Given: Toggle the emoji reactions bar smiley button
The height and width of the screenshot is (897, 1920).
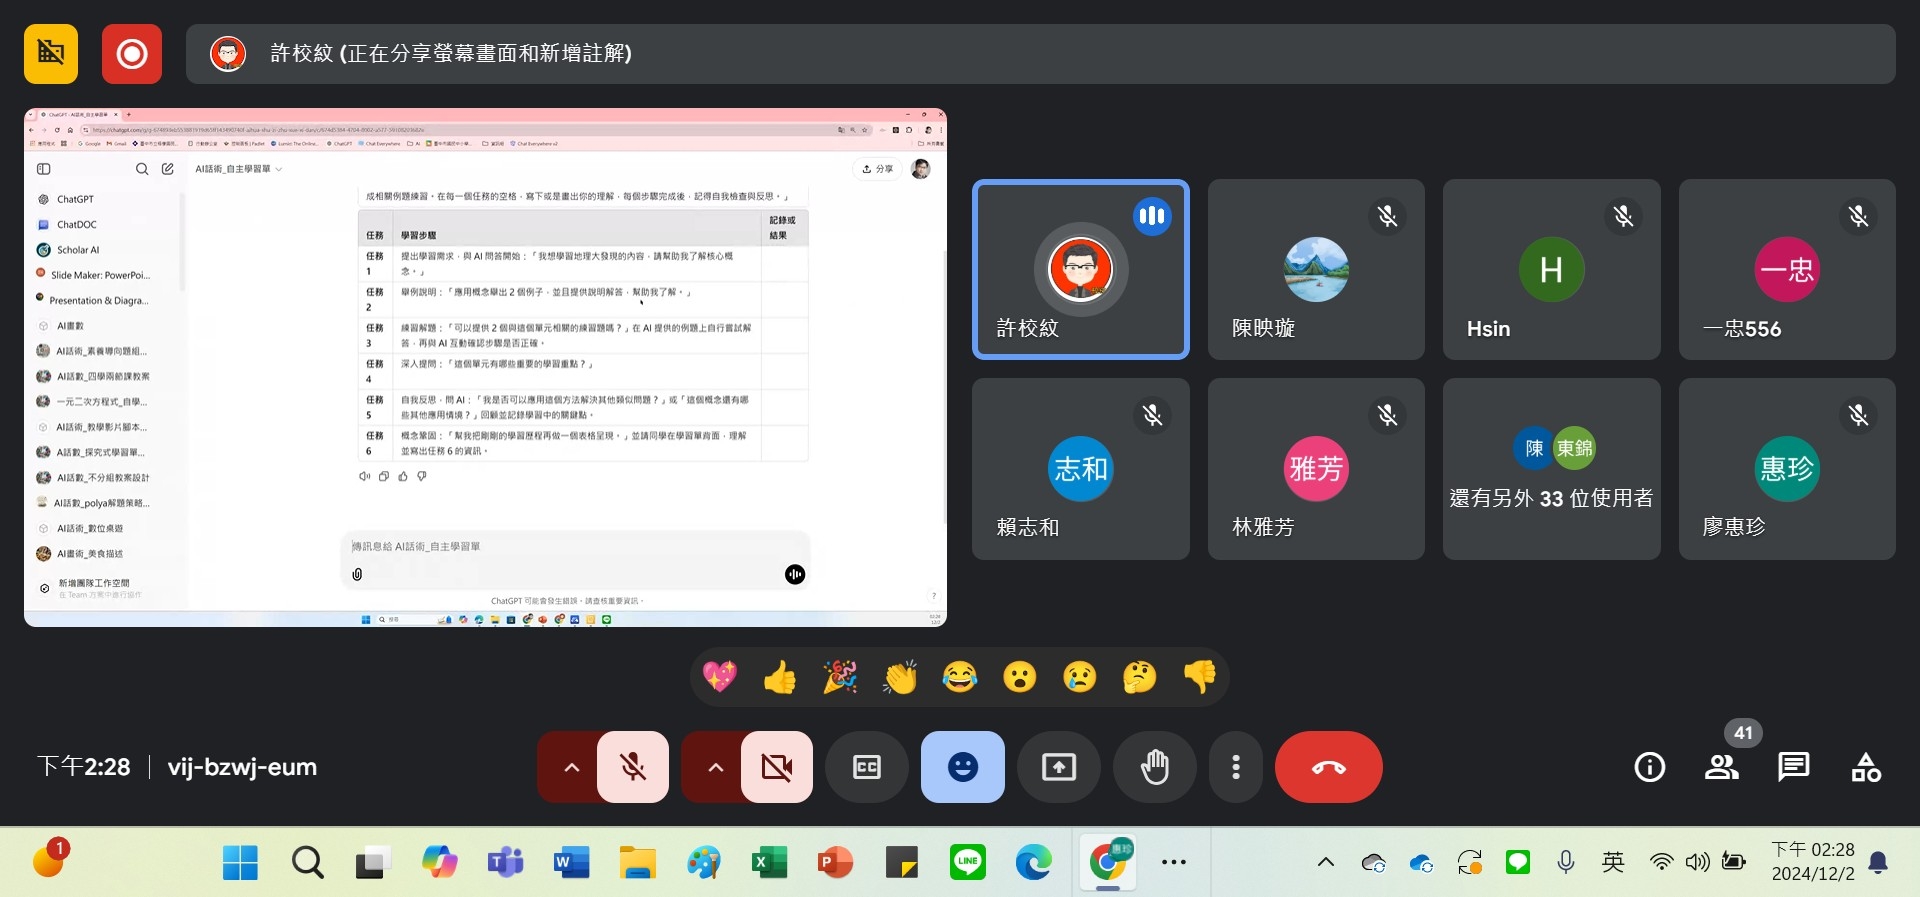Looking at the screenshot, I should (x=962, y=767).
